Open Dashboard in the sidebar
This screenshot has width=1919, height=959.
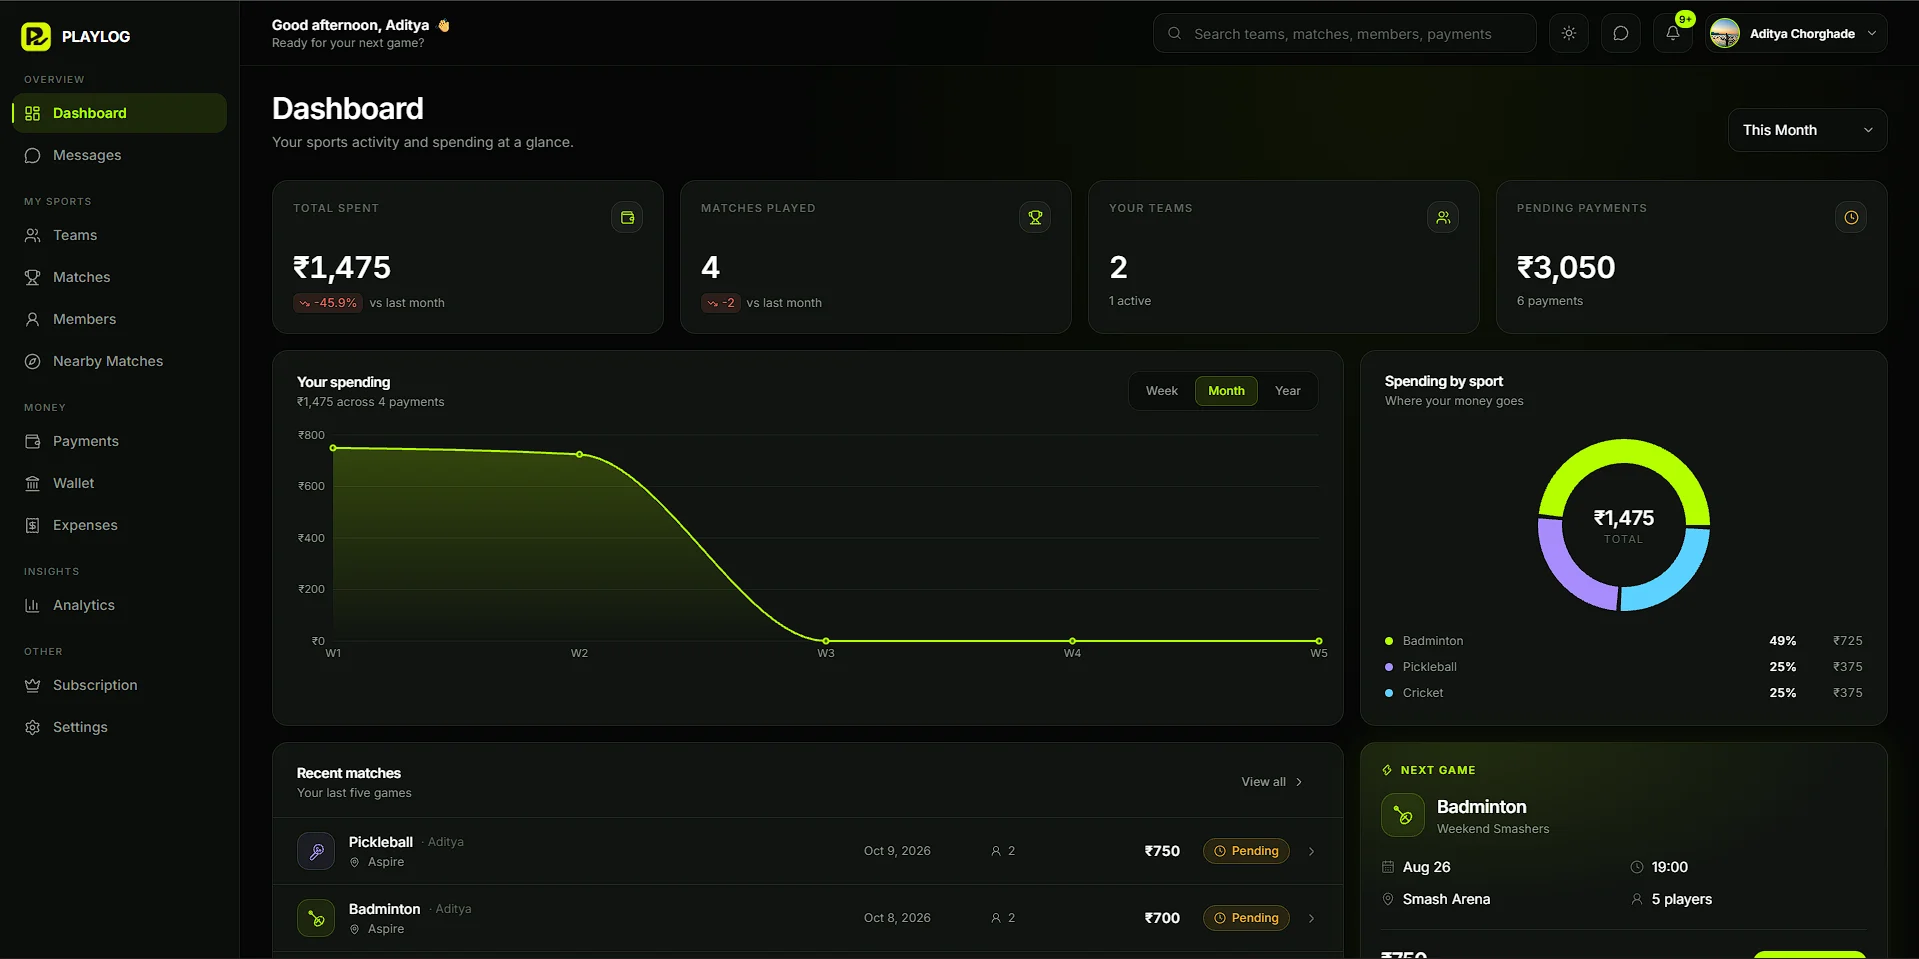(x=120, y=113)
